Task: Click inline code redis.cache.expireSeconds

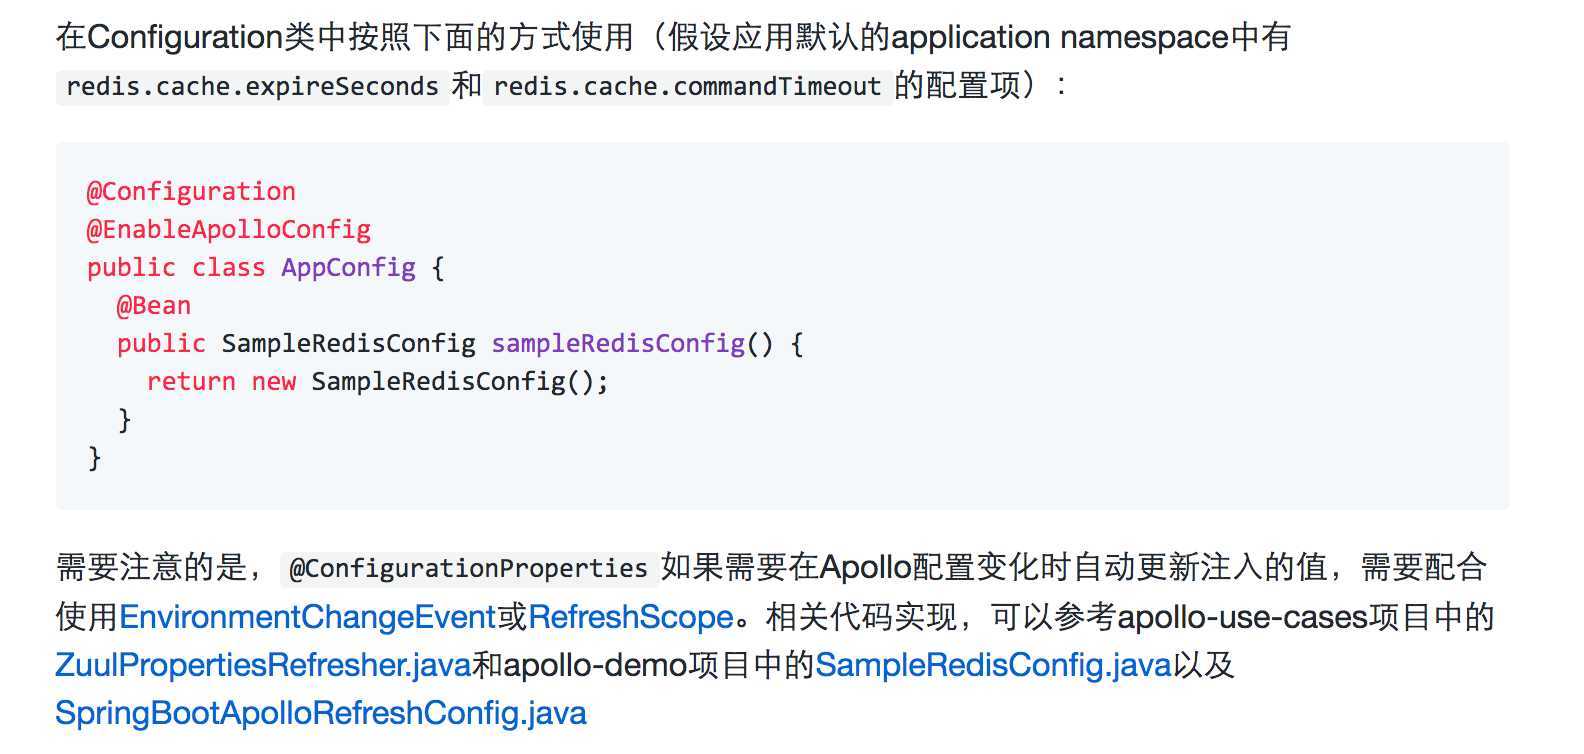Action: point(252,87)
